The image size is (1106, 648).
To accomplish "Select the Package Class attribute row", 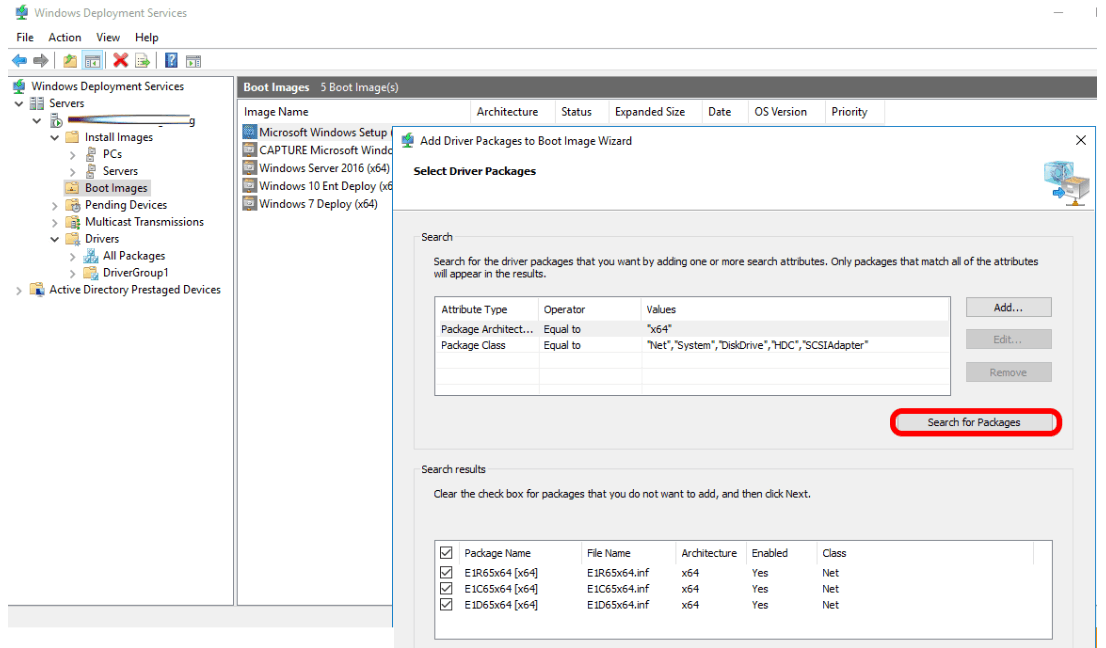I will coord(691,345).
